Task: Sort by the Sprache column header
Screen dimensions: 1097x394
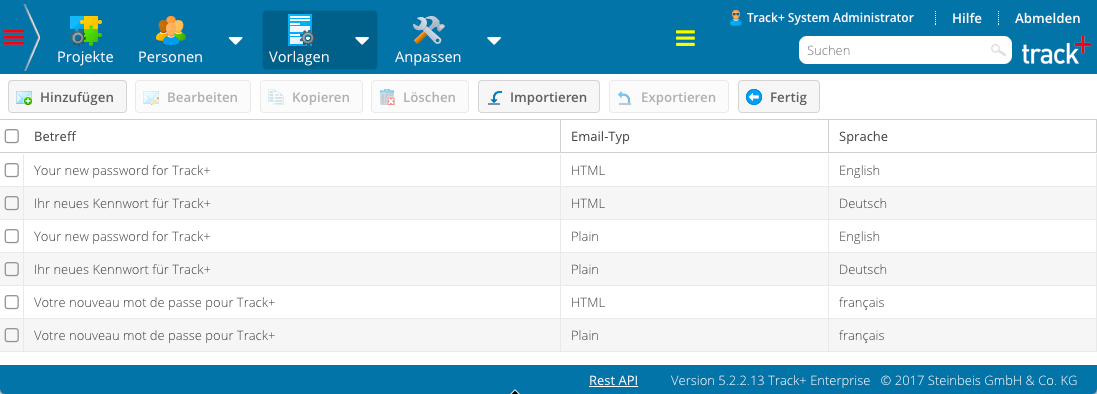Action: click(963, 136)
